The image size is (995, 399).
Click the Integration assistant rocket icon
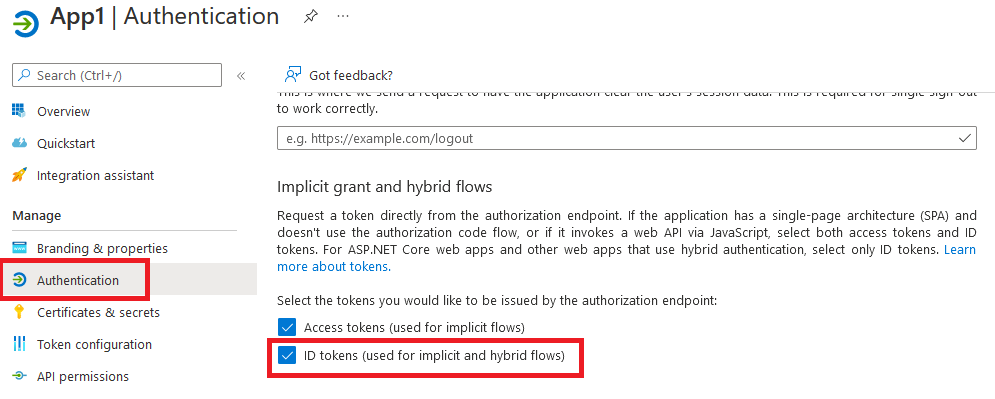tap(19, 175)
